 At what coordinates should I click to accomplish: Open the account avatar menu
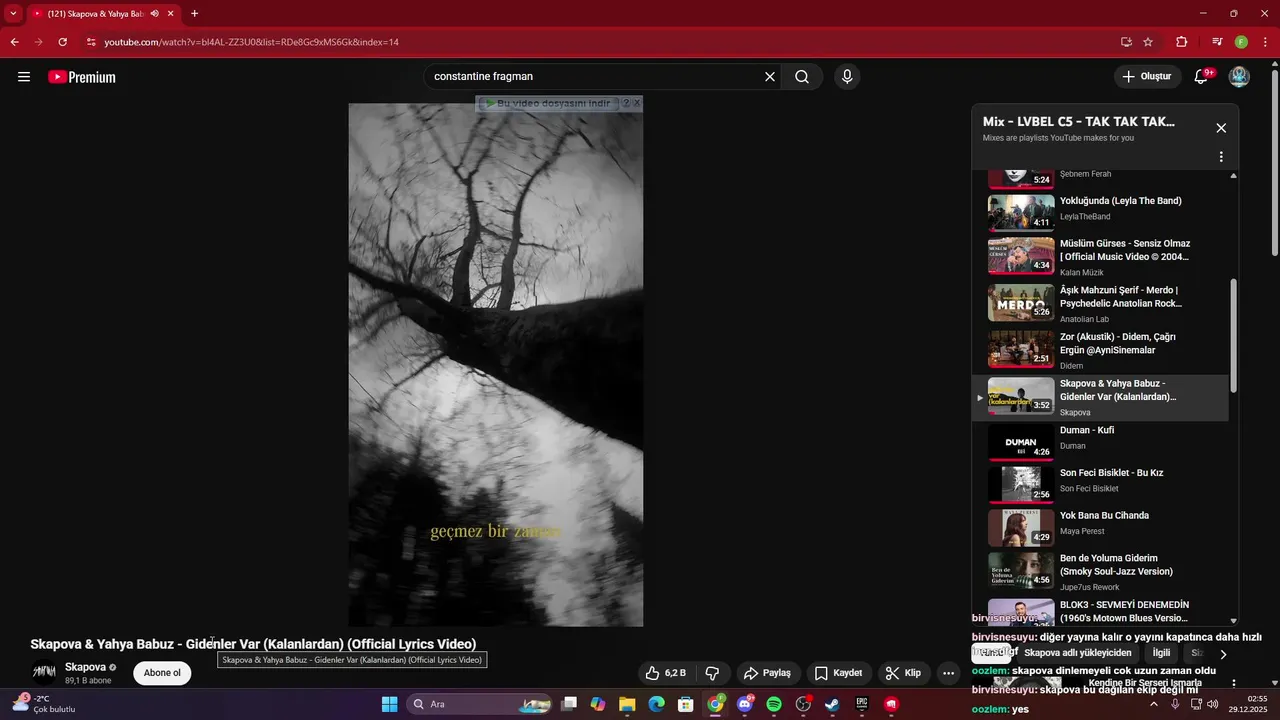1239,77
